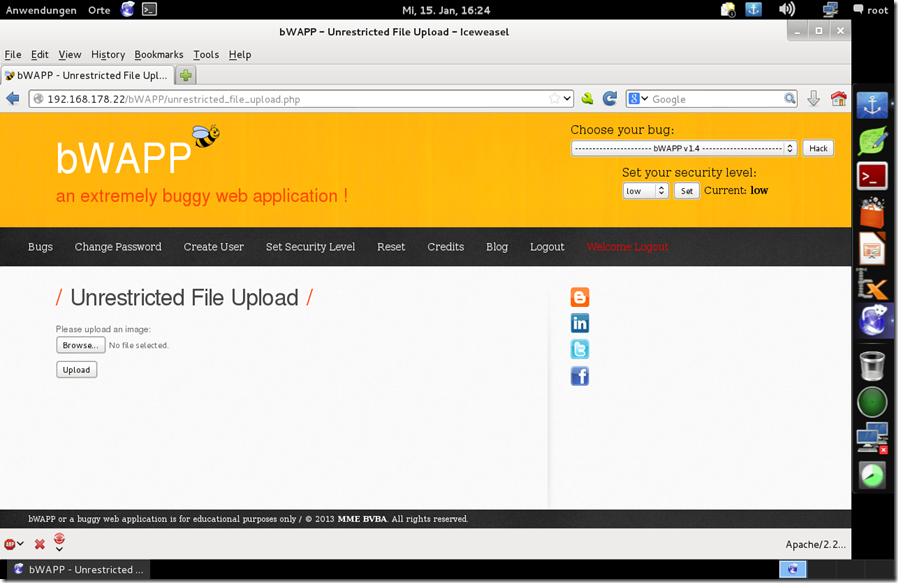898x583 pixels.
Task: Open the File menu
Action: tap(13, 54)
